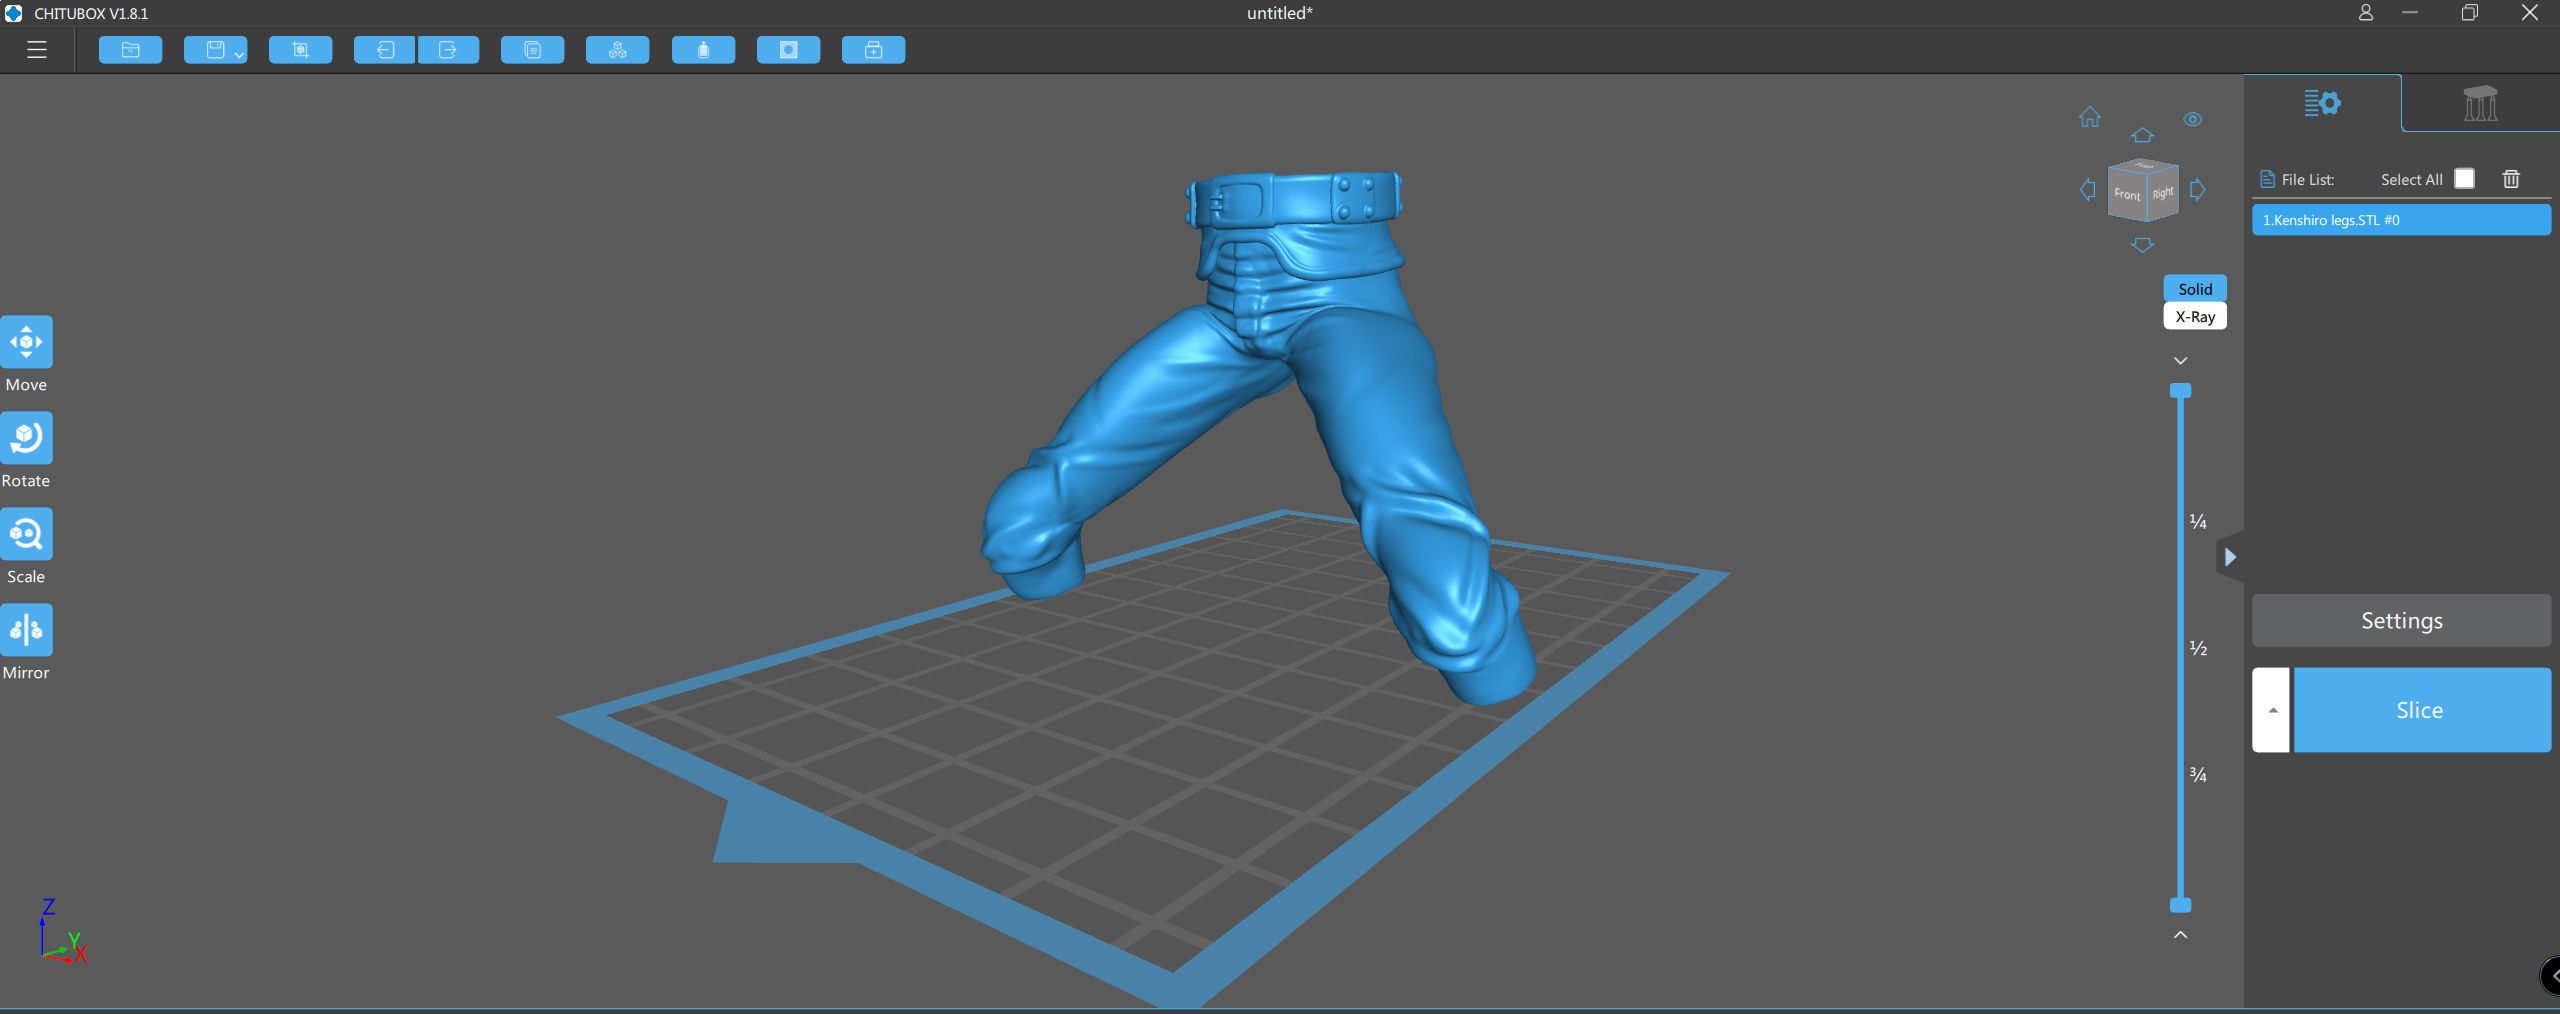Screen dimensions: 2560x1014
Task: Click the Undo toolbar icon
Action: click(x=385, y=50)
